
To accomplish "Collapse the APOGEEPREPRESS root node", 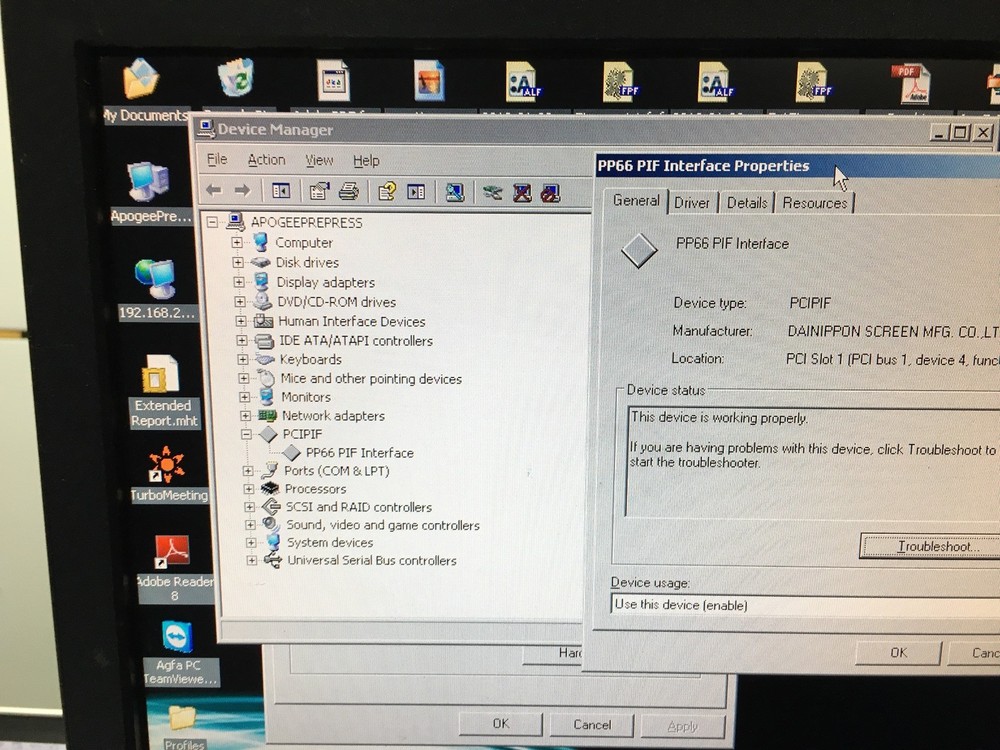I will tap(212, 222).
